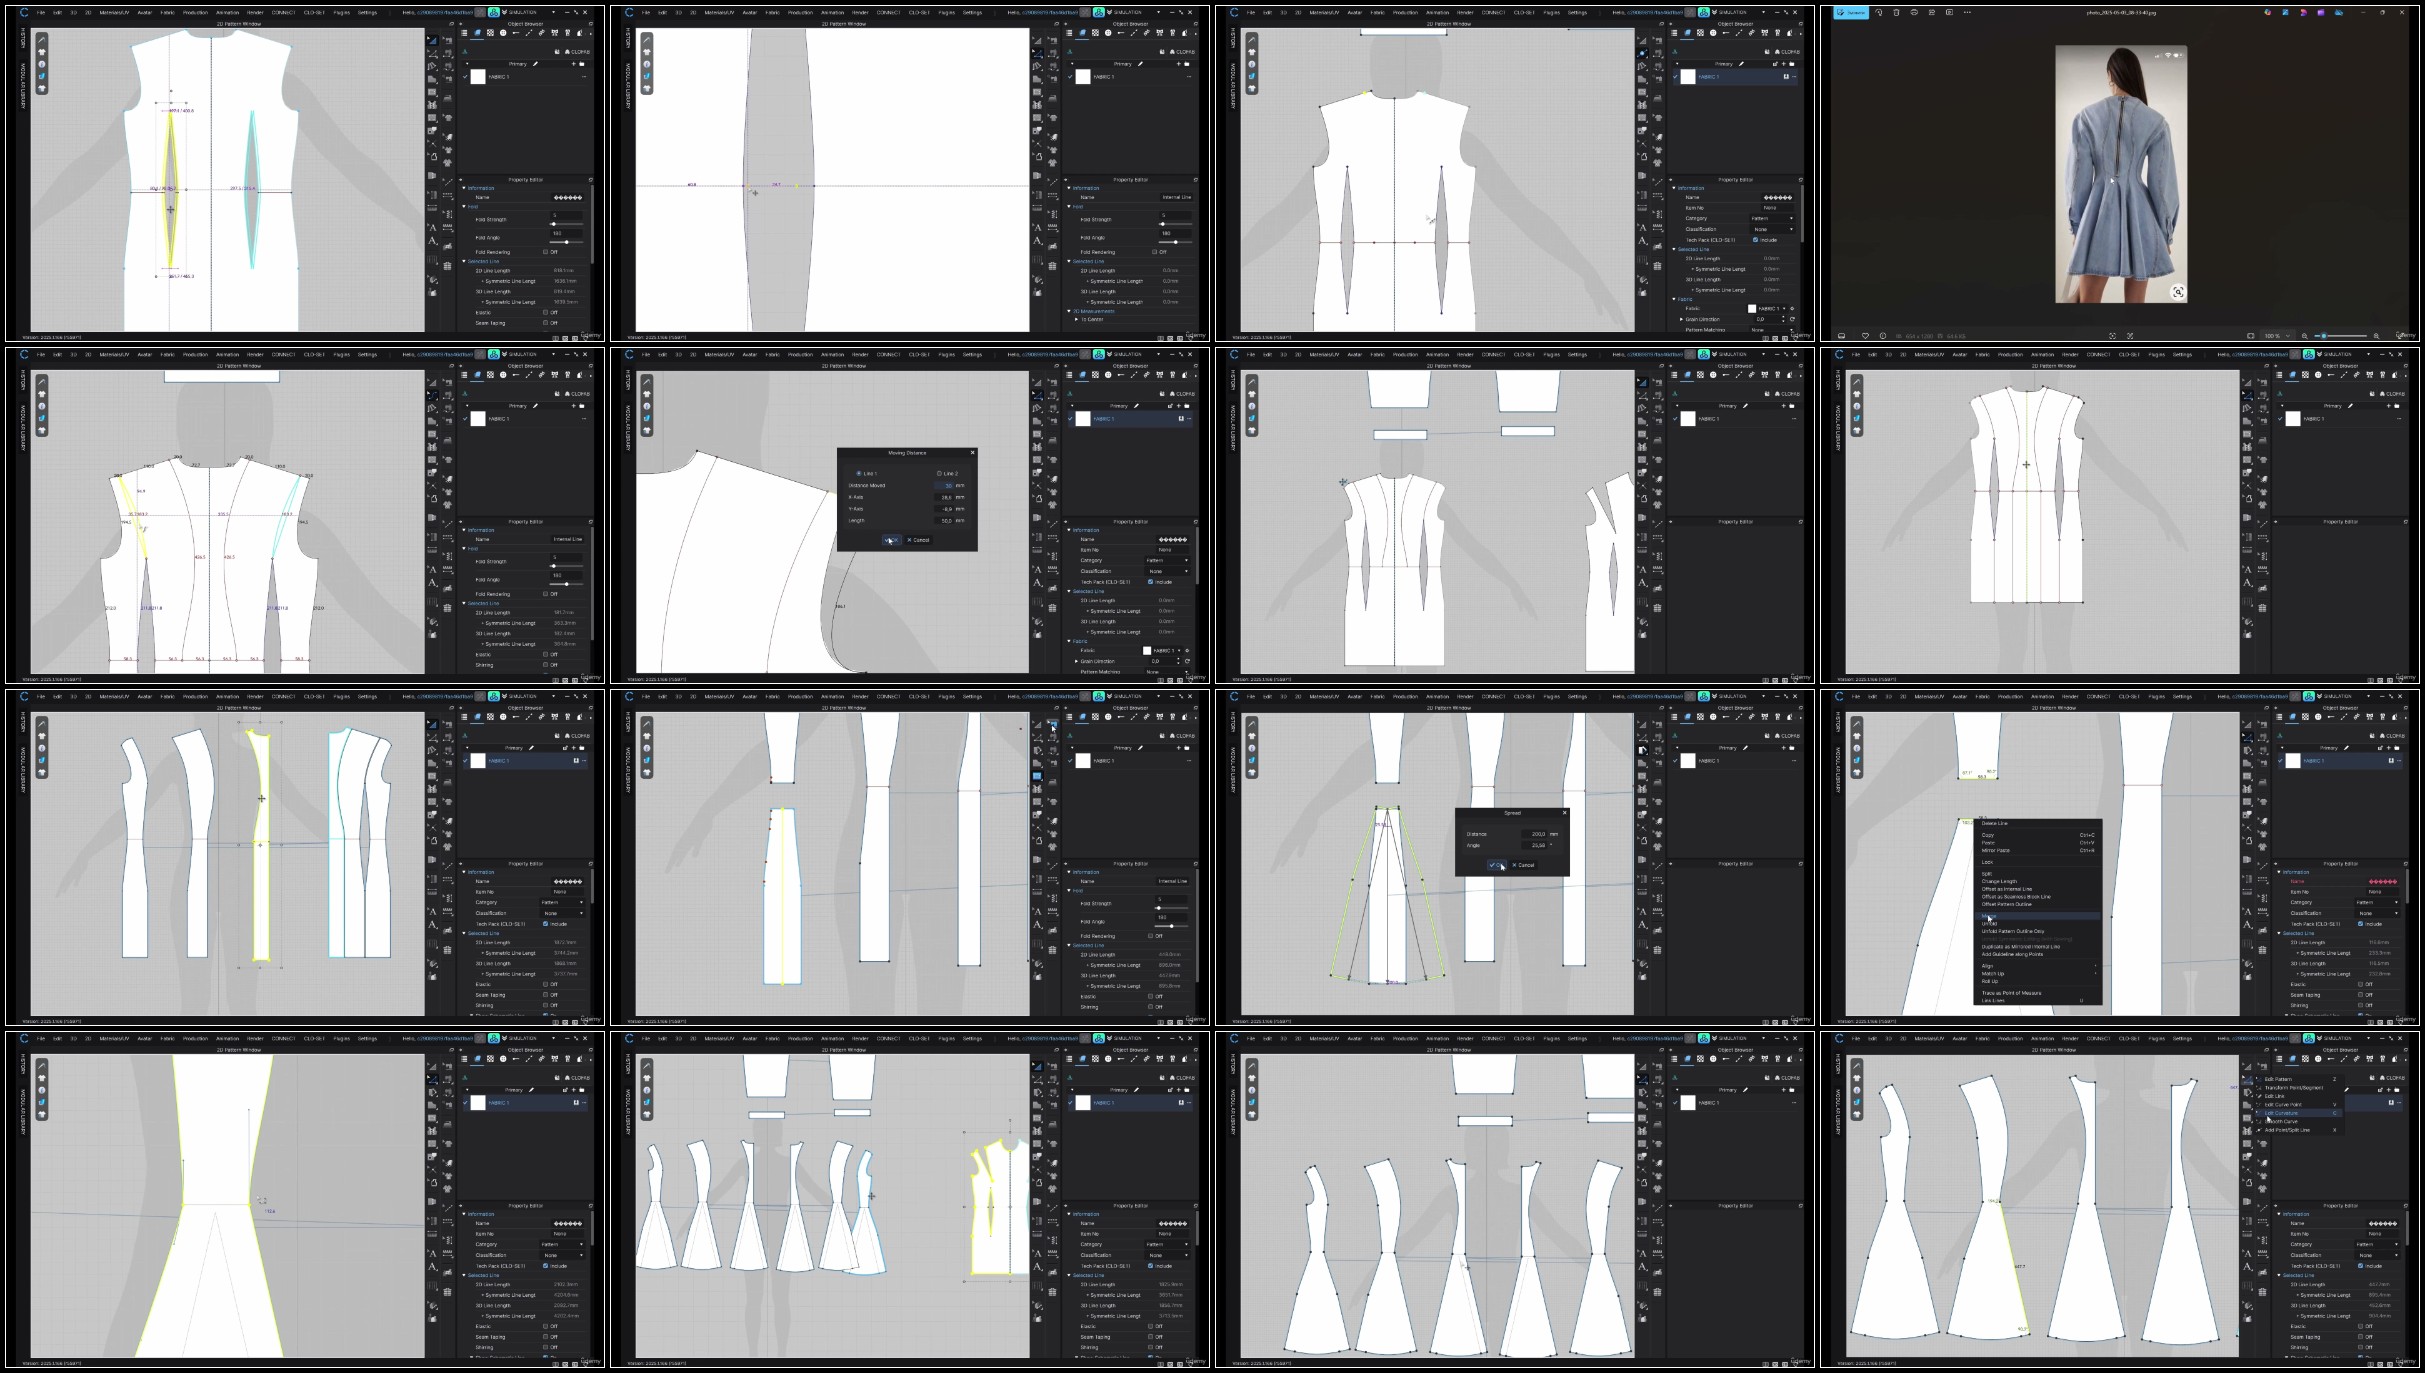Image resolution: width=2425 pixels, height=1373 pixels.
Task: Select the Line 1 radio button
Action: point(858,473)
